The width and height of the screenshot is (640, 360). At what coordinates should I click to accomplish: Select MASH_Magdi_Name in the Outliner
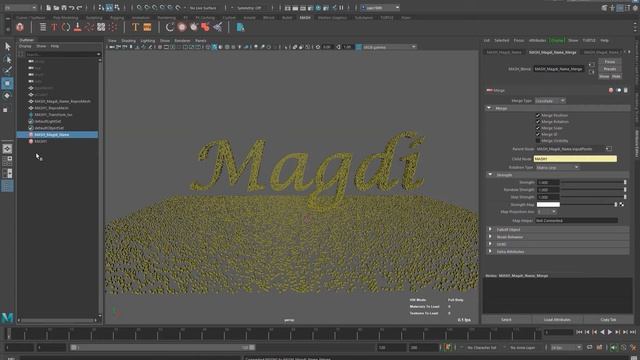pos(57,134)
